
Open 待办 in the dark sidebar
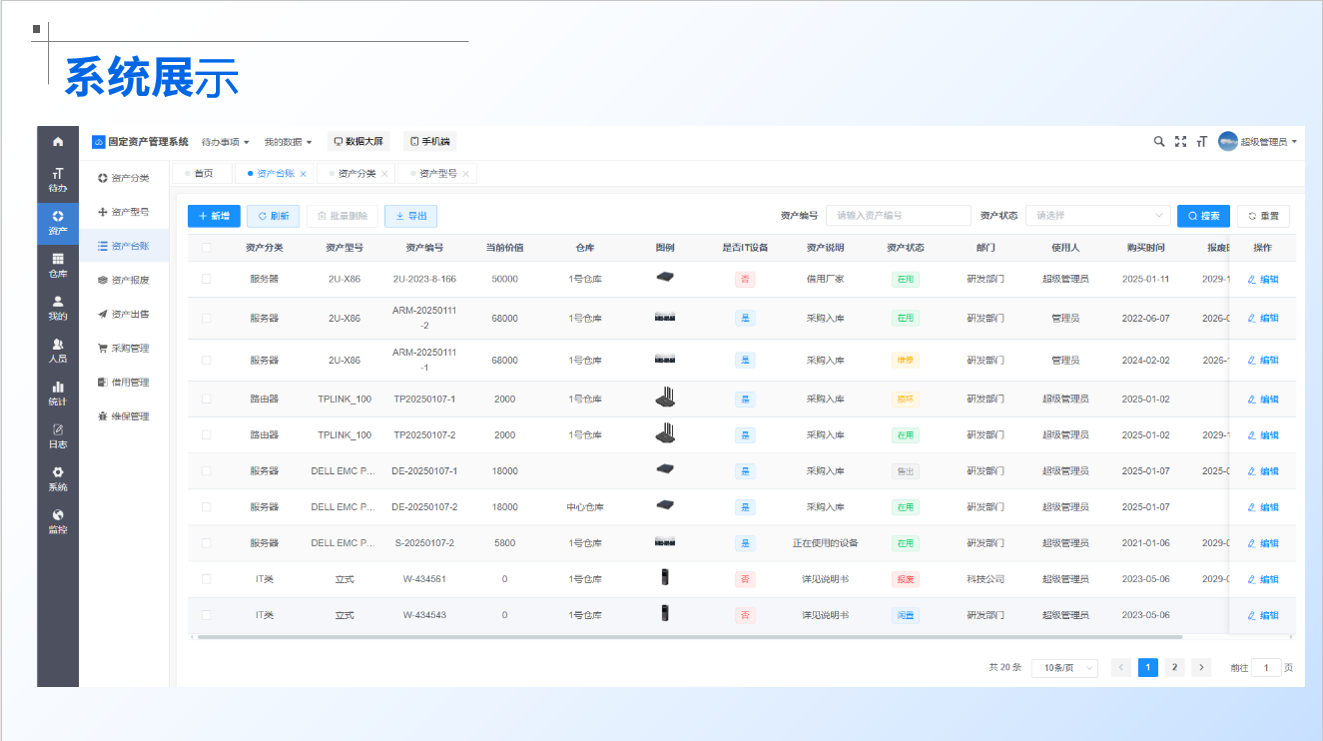point(58,180)
